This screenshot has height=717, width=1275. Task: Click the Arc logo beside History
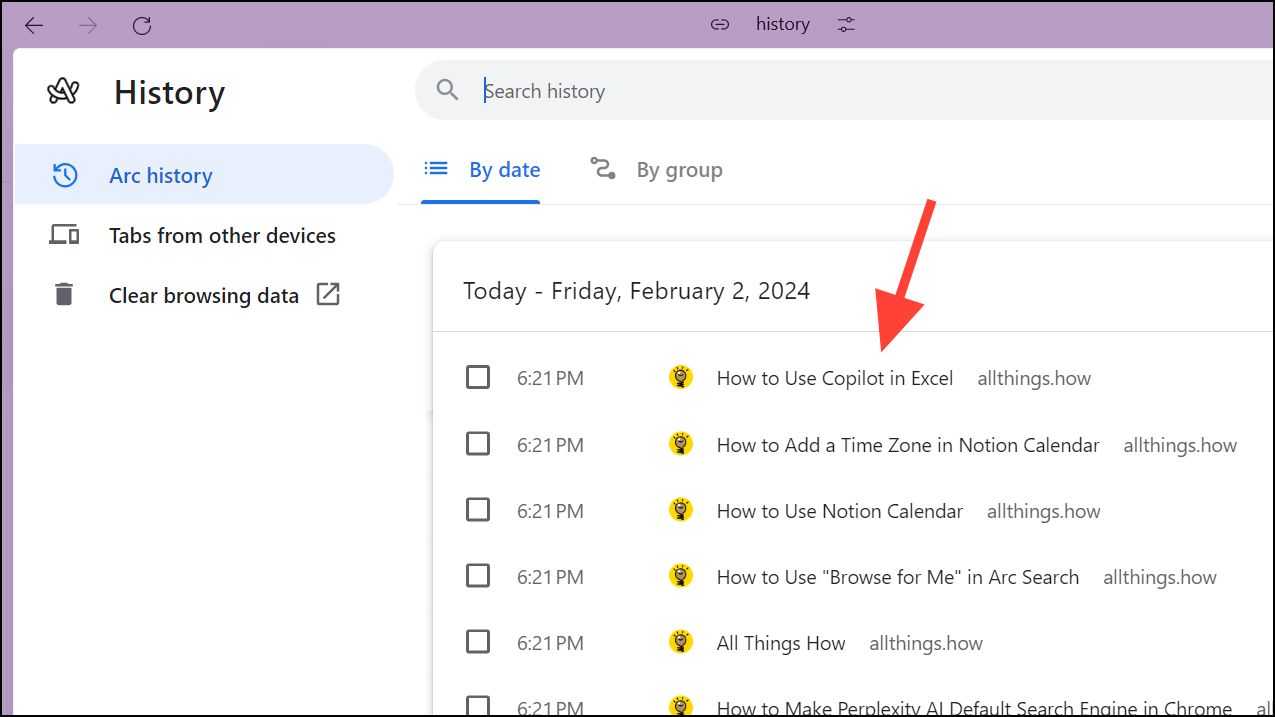coord(63,92)
